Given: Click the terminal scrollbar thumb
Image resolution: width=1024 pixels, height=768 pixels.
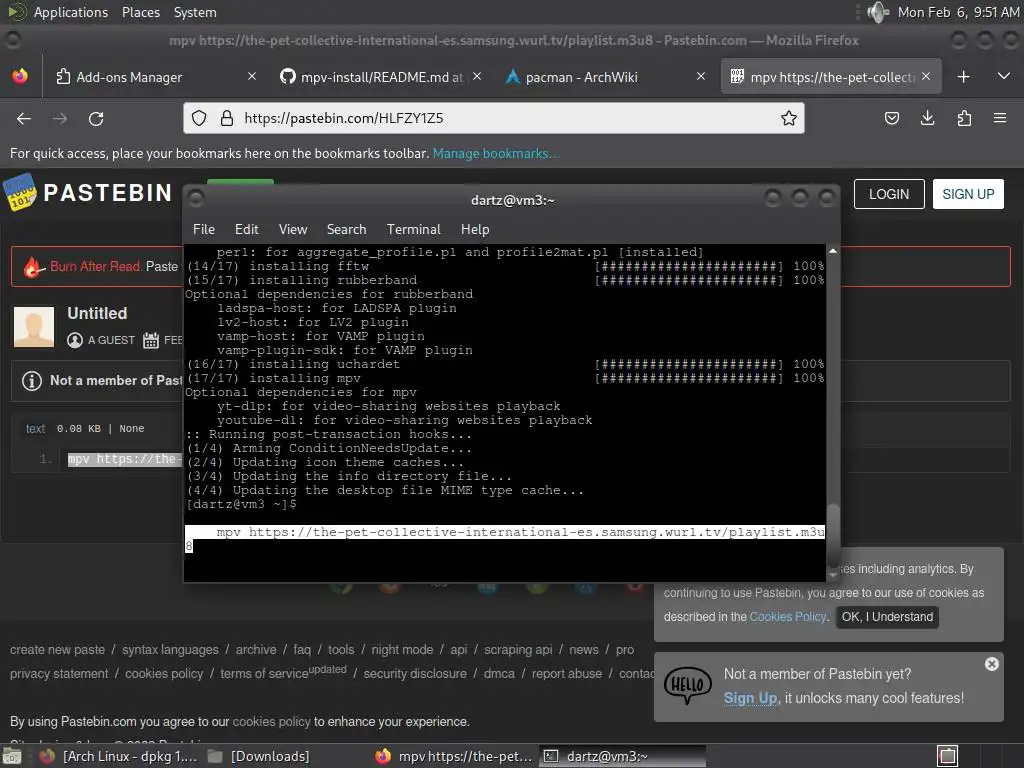Looking at the screenshot, I should click(833, 534).
